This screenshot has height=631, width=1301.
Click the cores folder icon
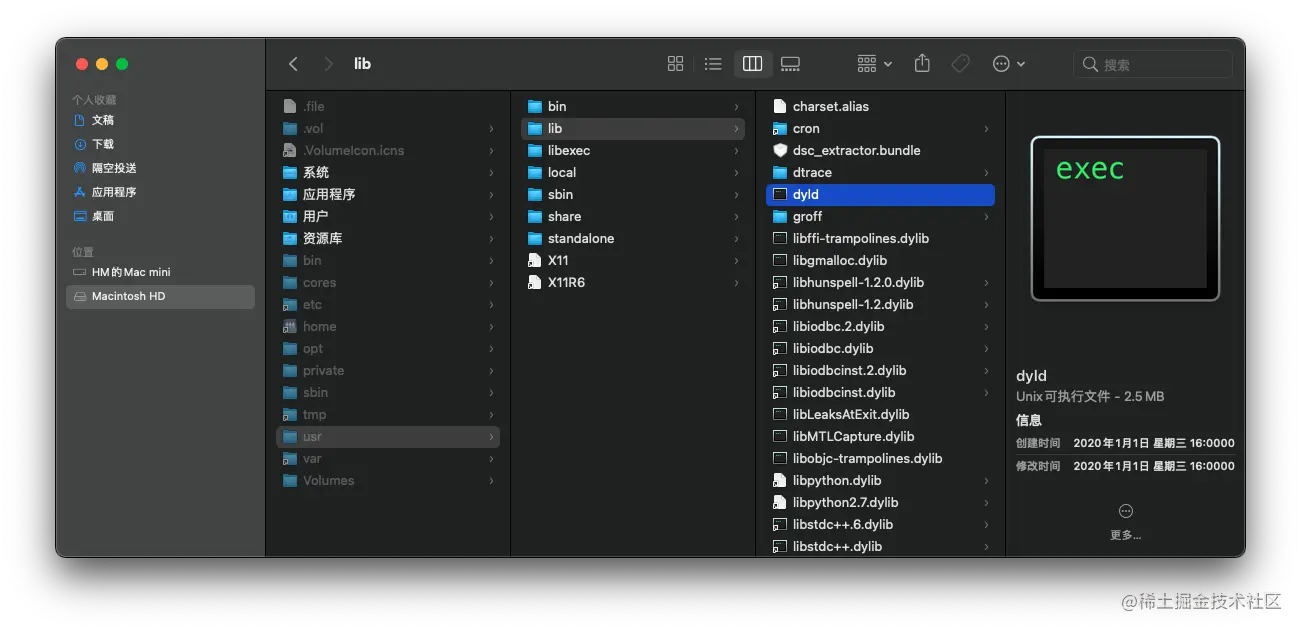pos(290,282)
